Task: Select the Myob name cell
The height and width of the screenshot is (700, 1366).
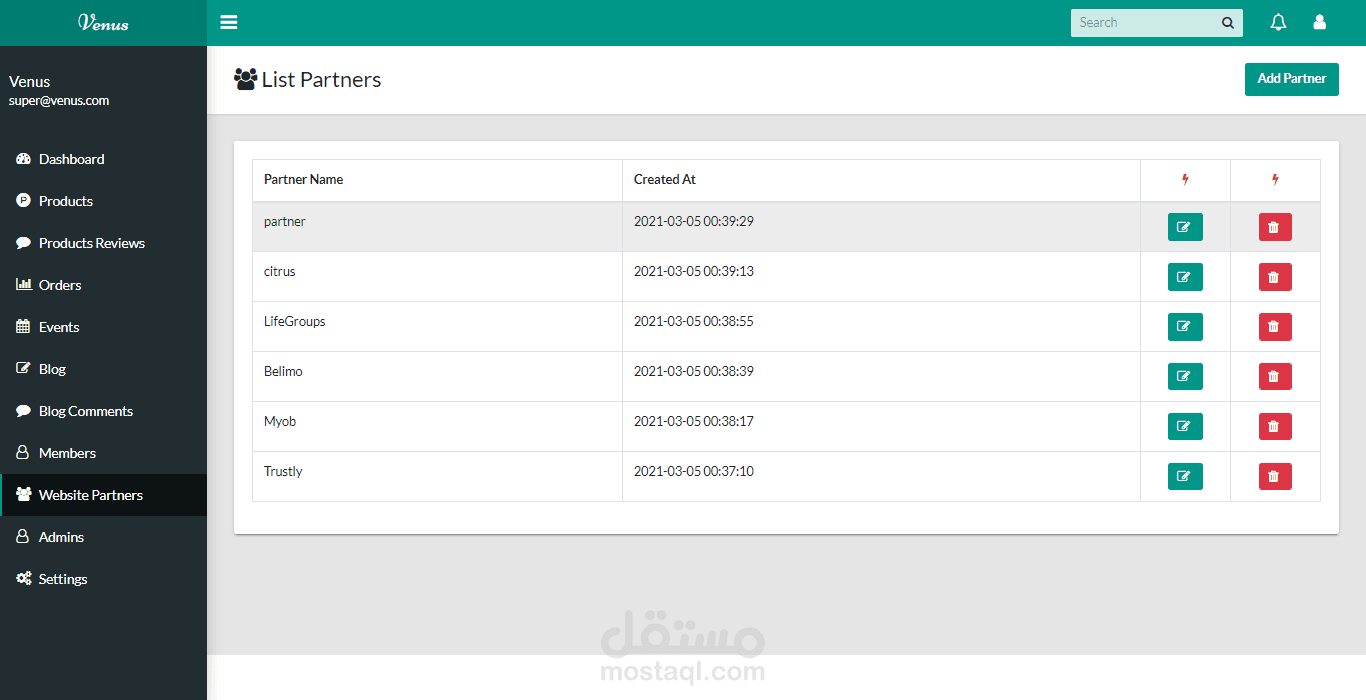Action: pyautogui.click(x=437, y=427)
